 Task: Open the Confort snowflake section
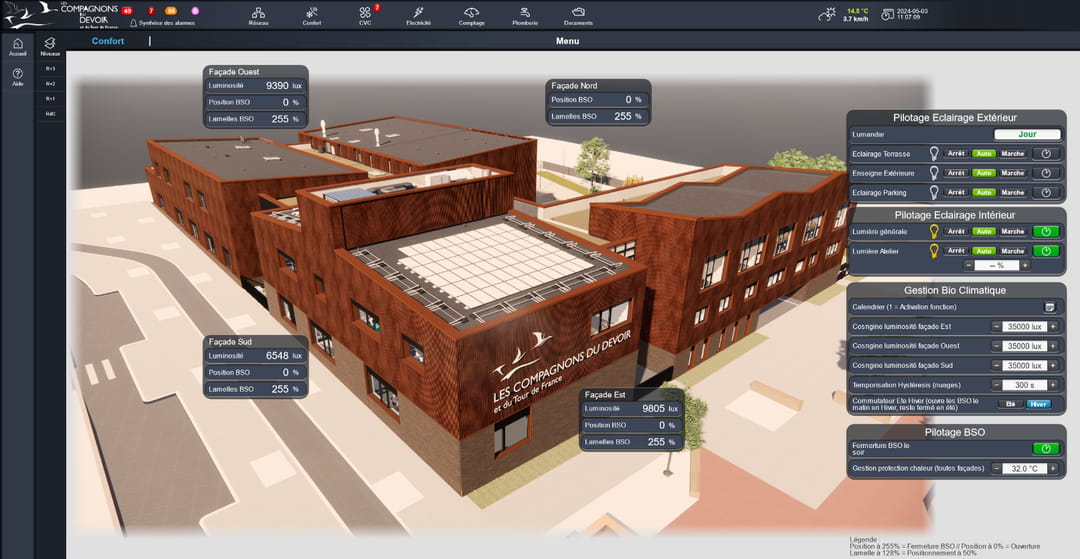tap(311, 17)
